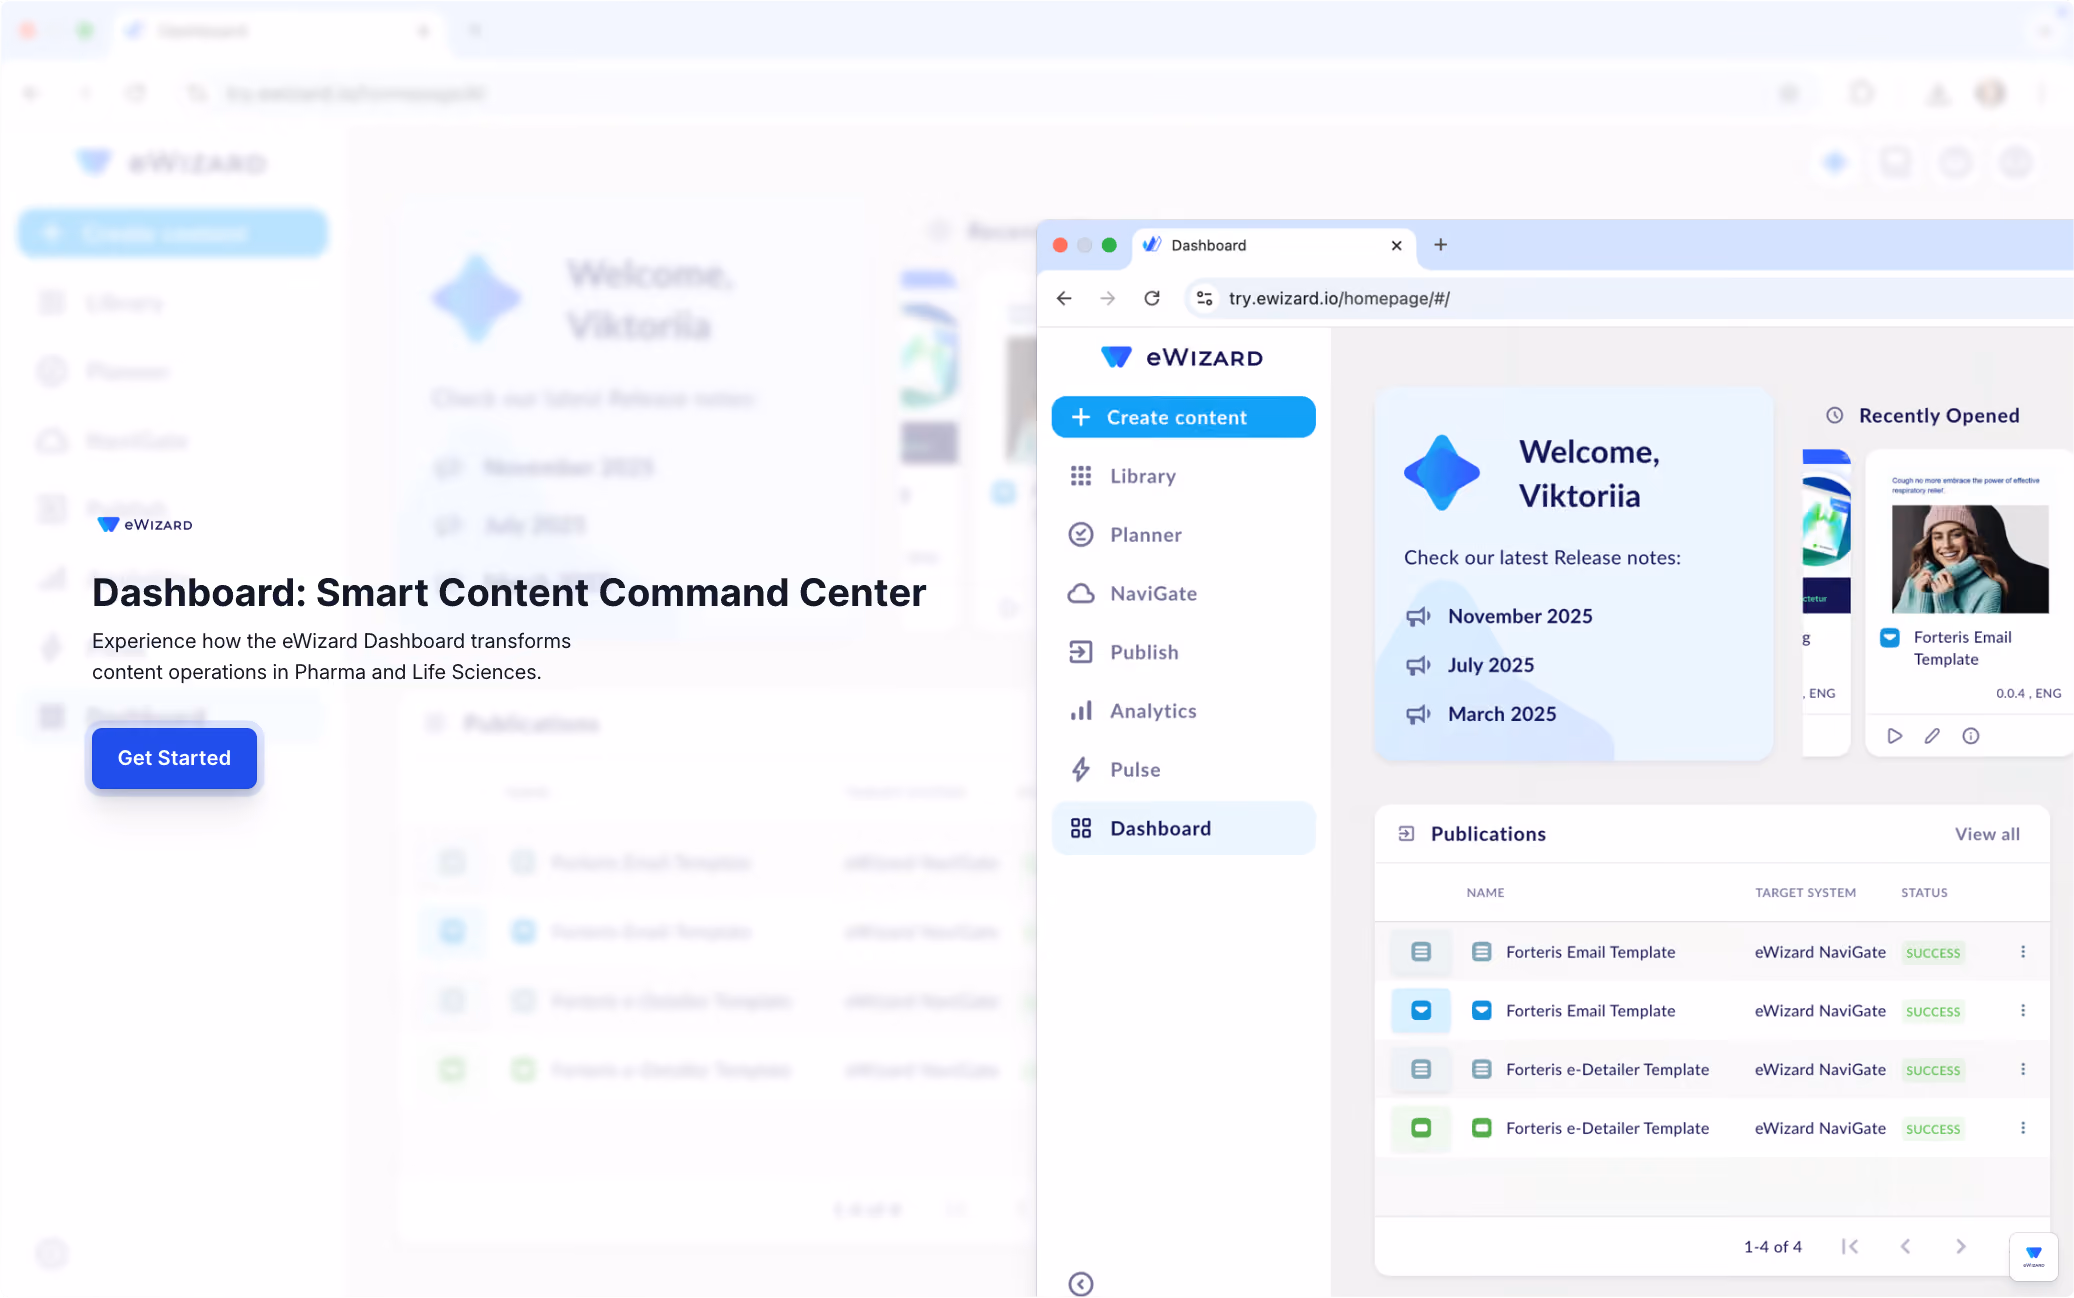Click the Create content button

1183,417
